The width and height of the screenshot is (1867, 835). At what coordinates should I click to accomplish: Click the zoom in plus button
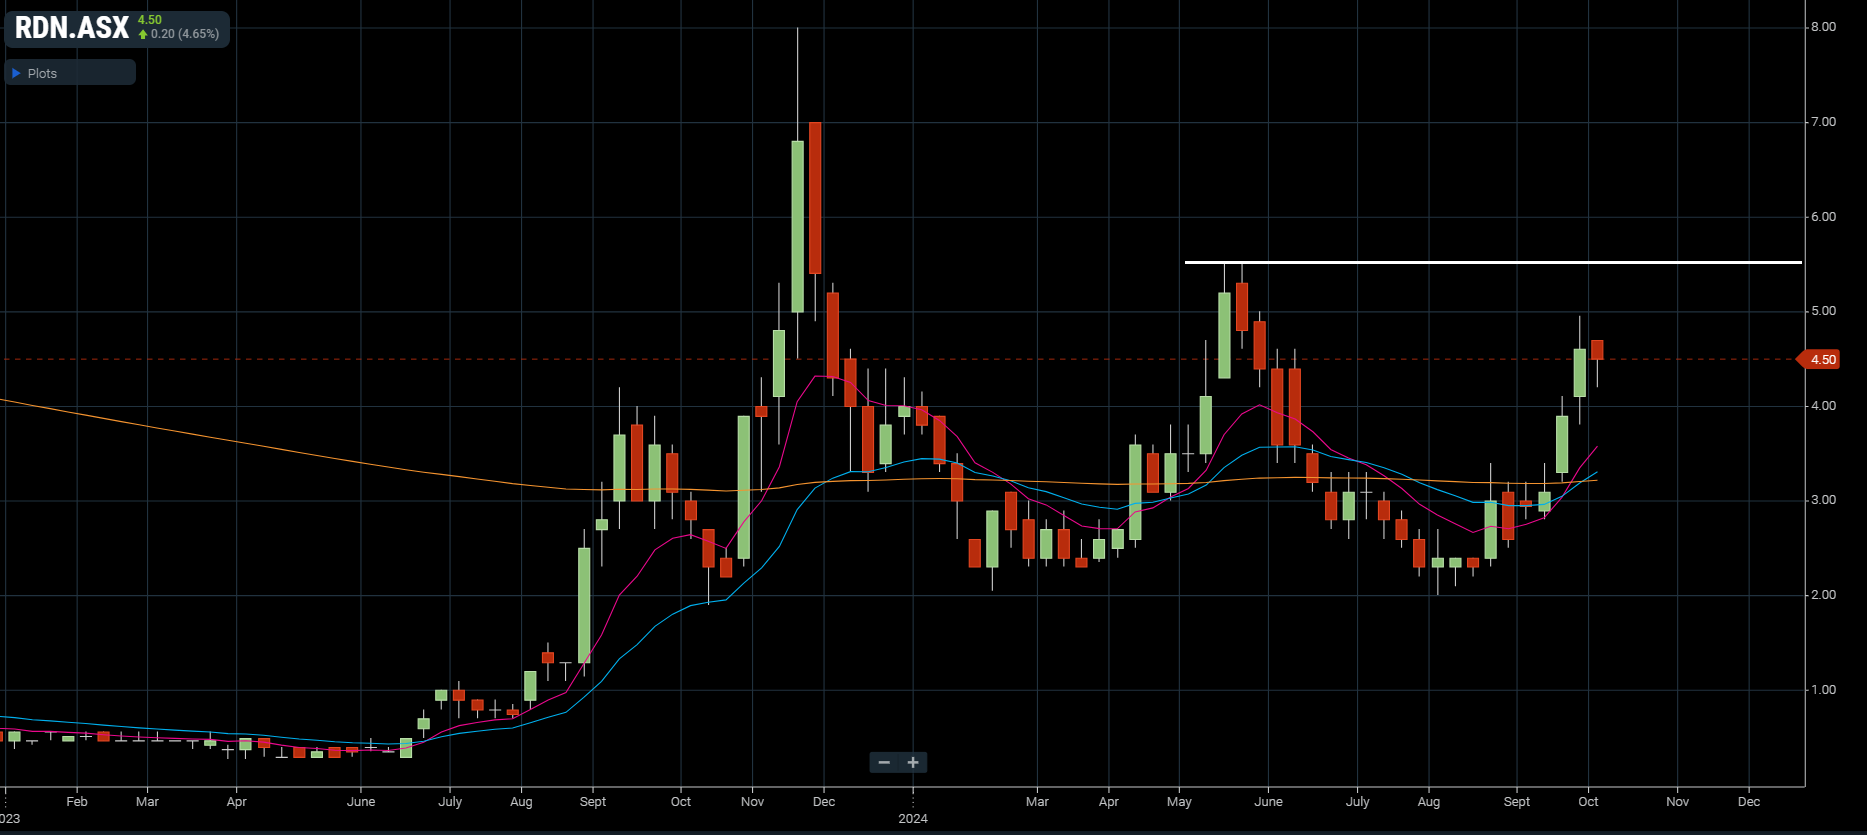pyautogui.click(x=913, y=763)
